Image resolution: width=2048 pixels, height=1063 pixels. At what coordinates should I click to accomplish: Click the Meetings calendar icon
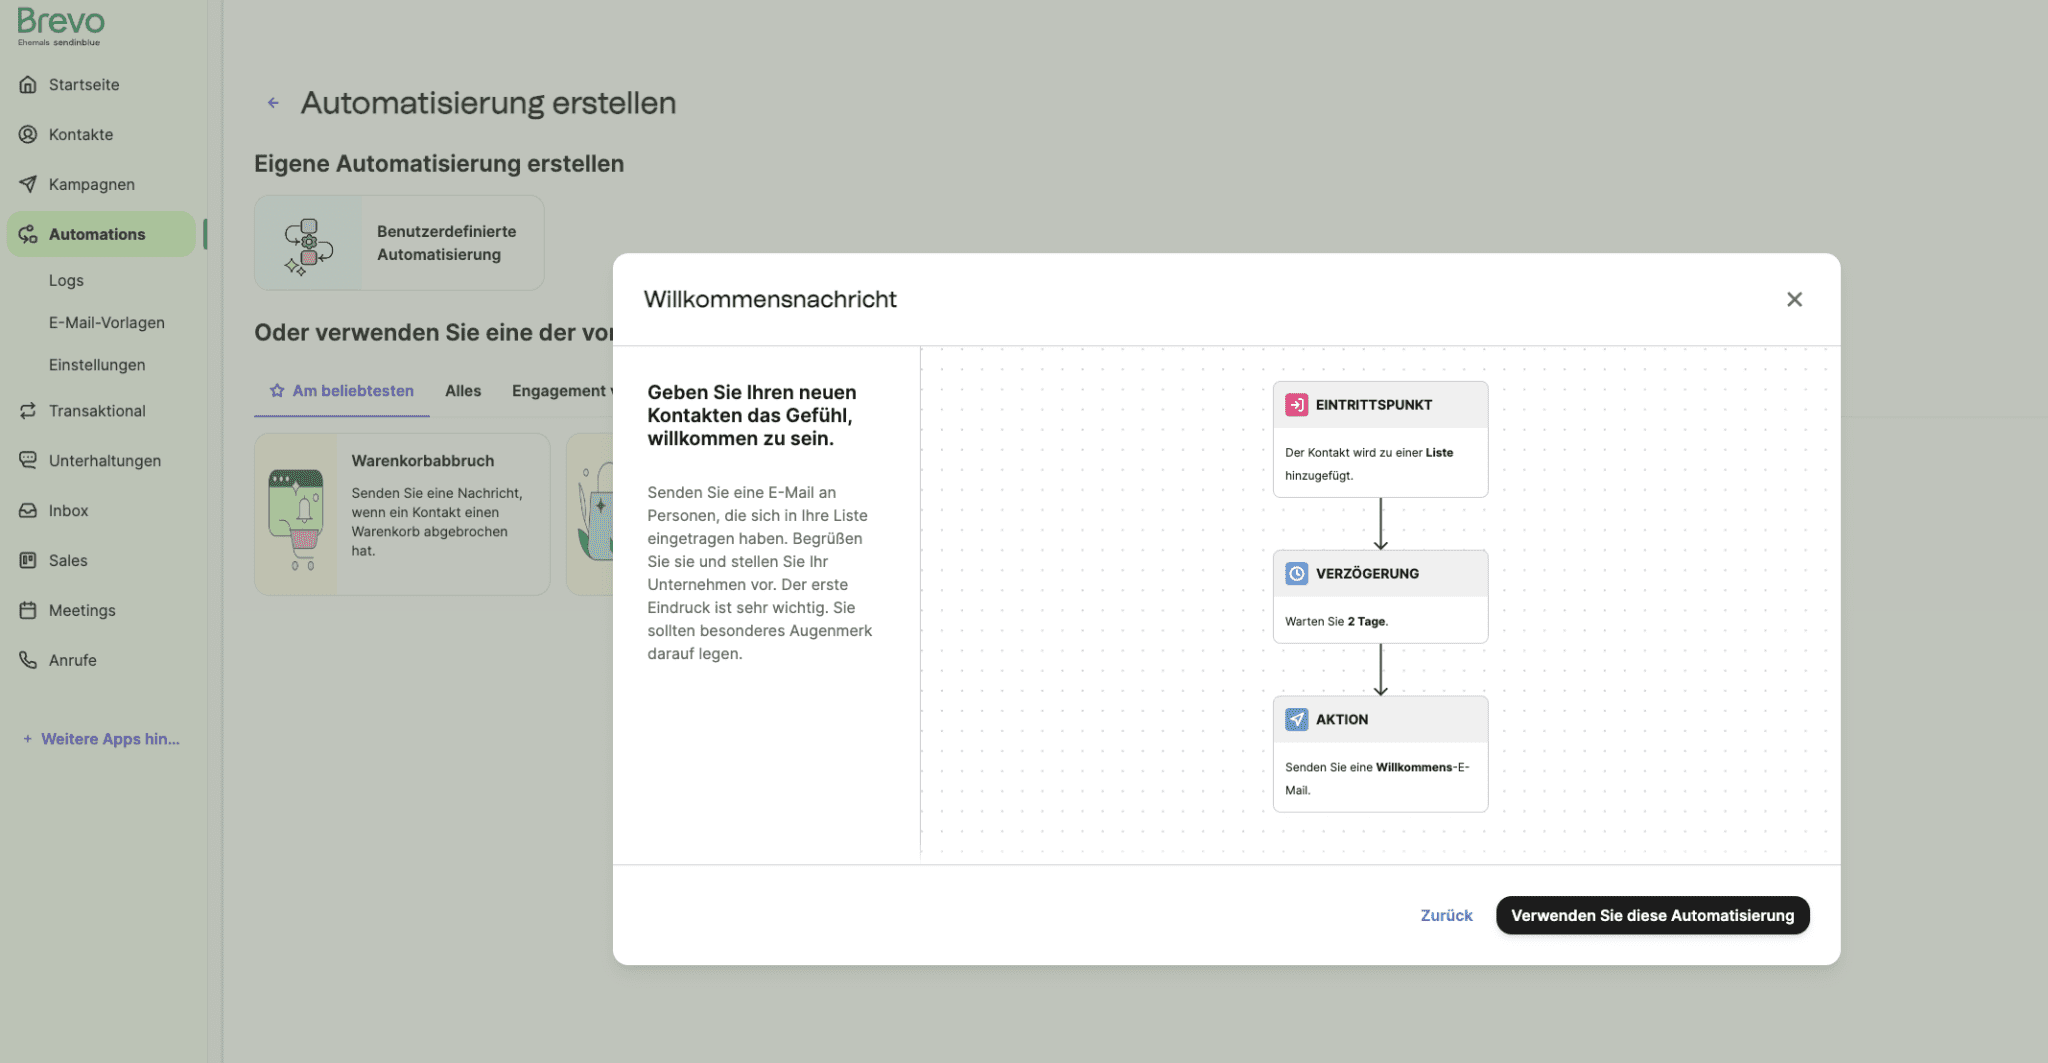point(28,610)
